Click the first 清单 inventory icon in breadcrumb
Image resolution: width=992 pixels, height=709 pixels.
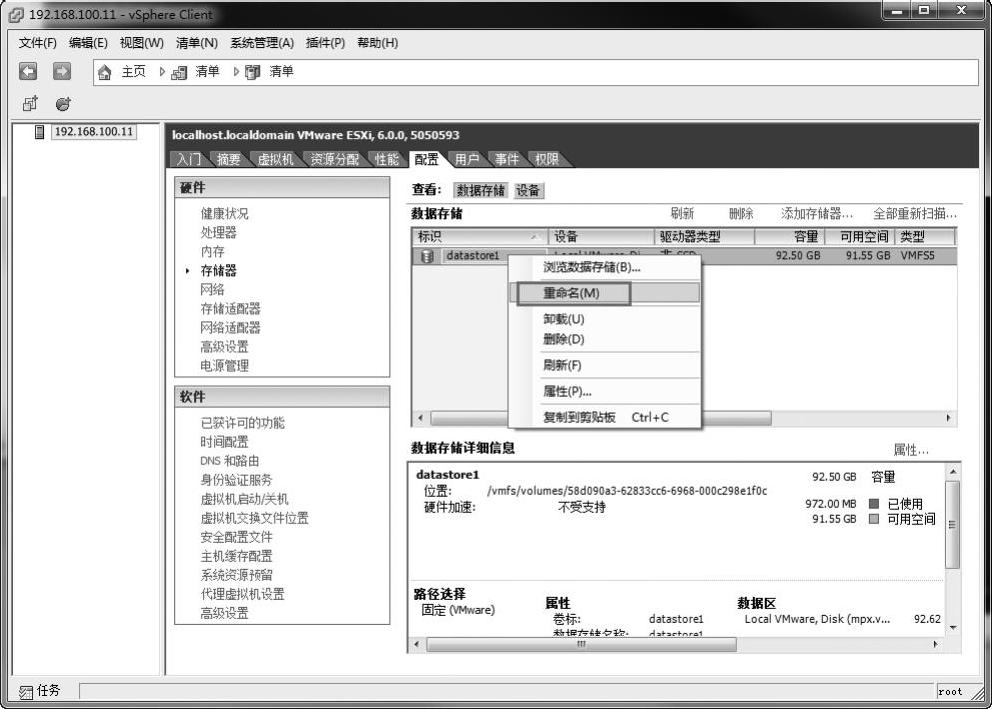point(179,72)
